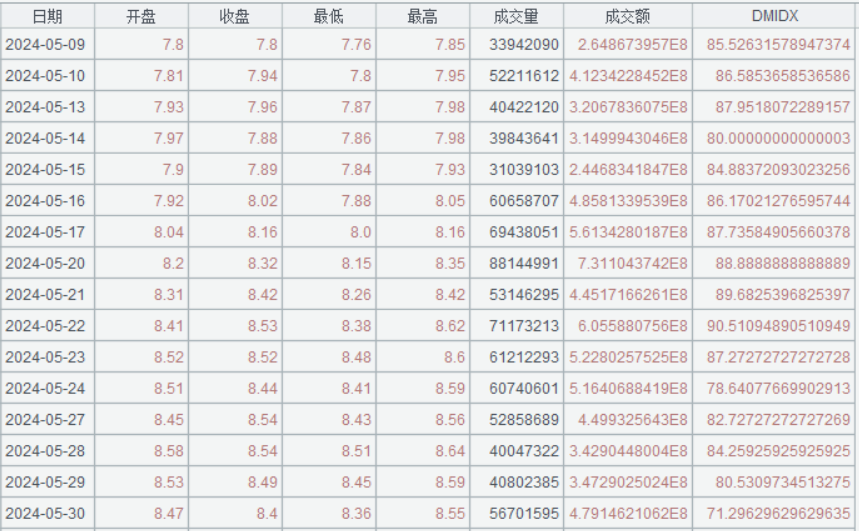The height and width of the screenshot is (531, 859).
Task: Select DMIDX value 80.0000000000003
Action: (778, 138)
